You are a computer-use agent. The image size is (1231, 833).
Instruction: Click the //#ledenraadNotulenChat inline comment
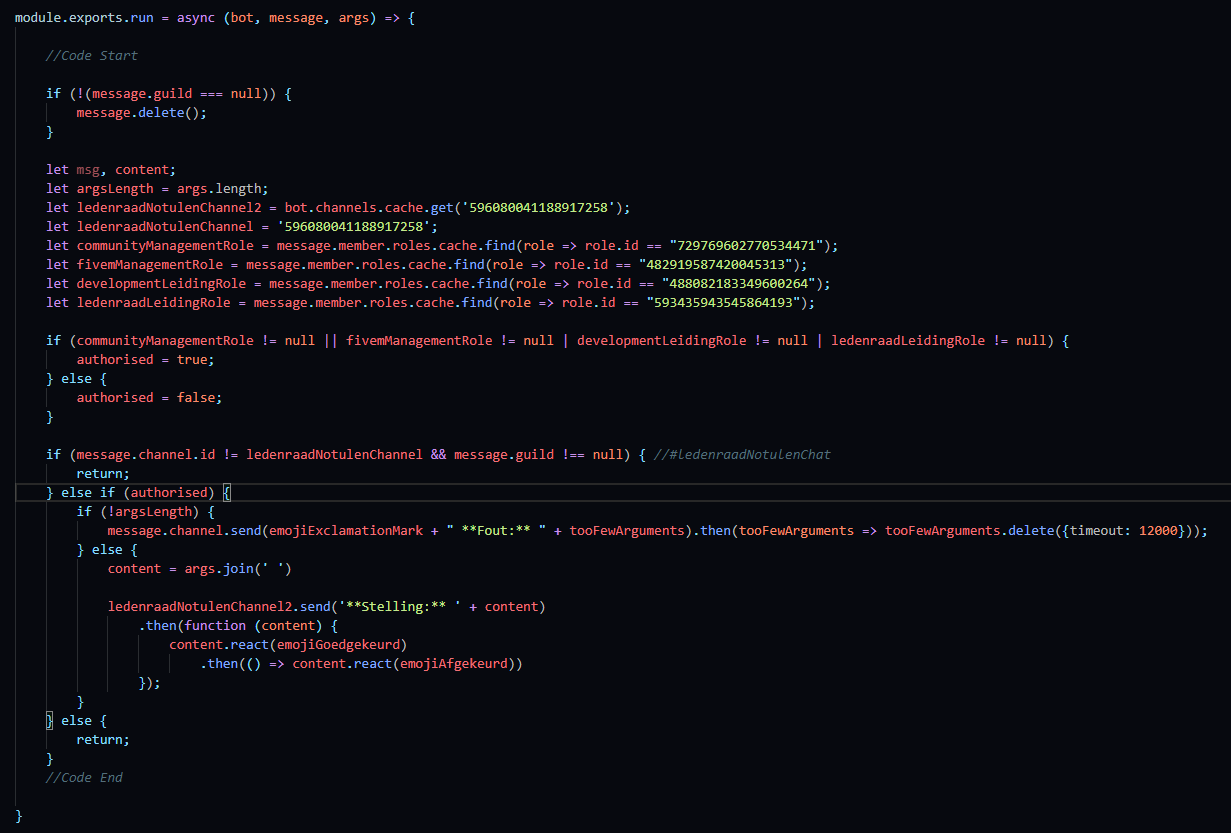pyautogui.click(x=743, y=455)
